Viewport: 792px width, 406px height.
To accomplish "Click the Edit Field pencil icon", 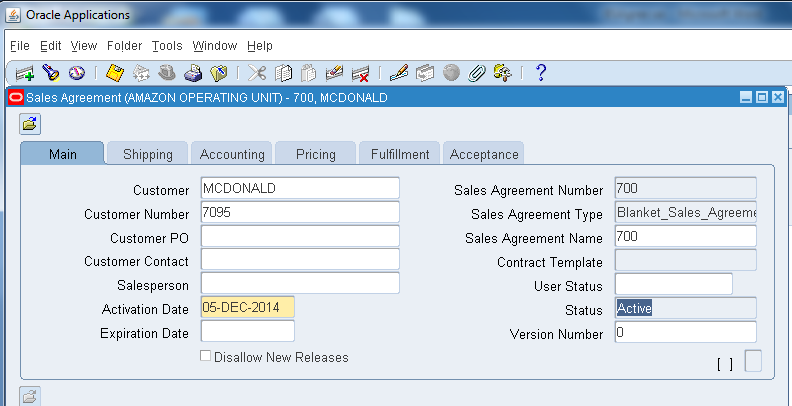I will pyautogui.click(x=399, y=73).
